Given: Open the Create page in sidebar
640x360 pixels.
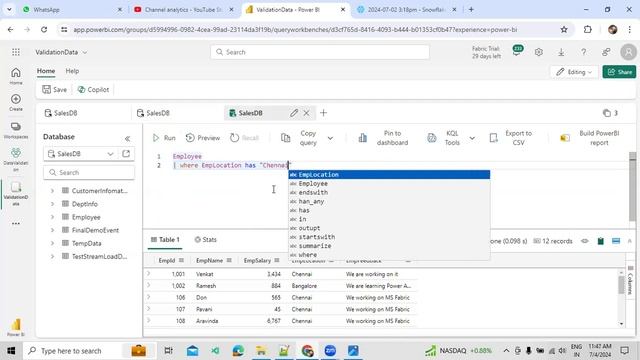Looking at the screenshot, I should coord(16,102).
